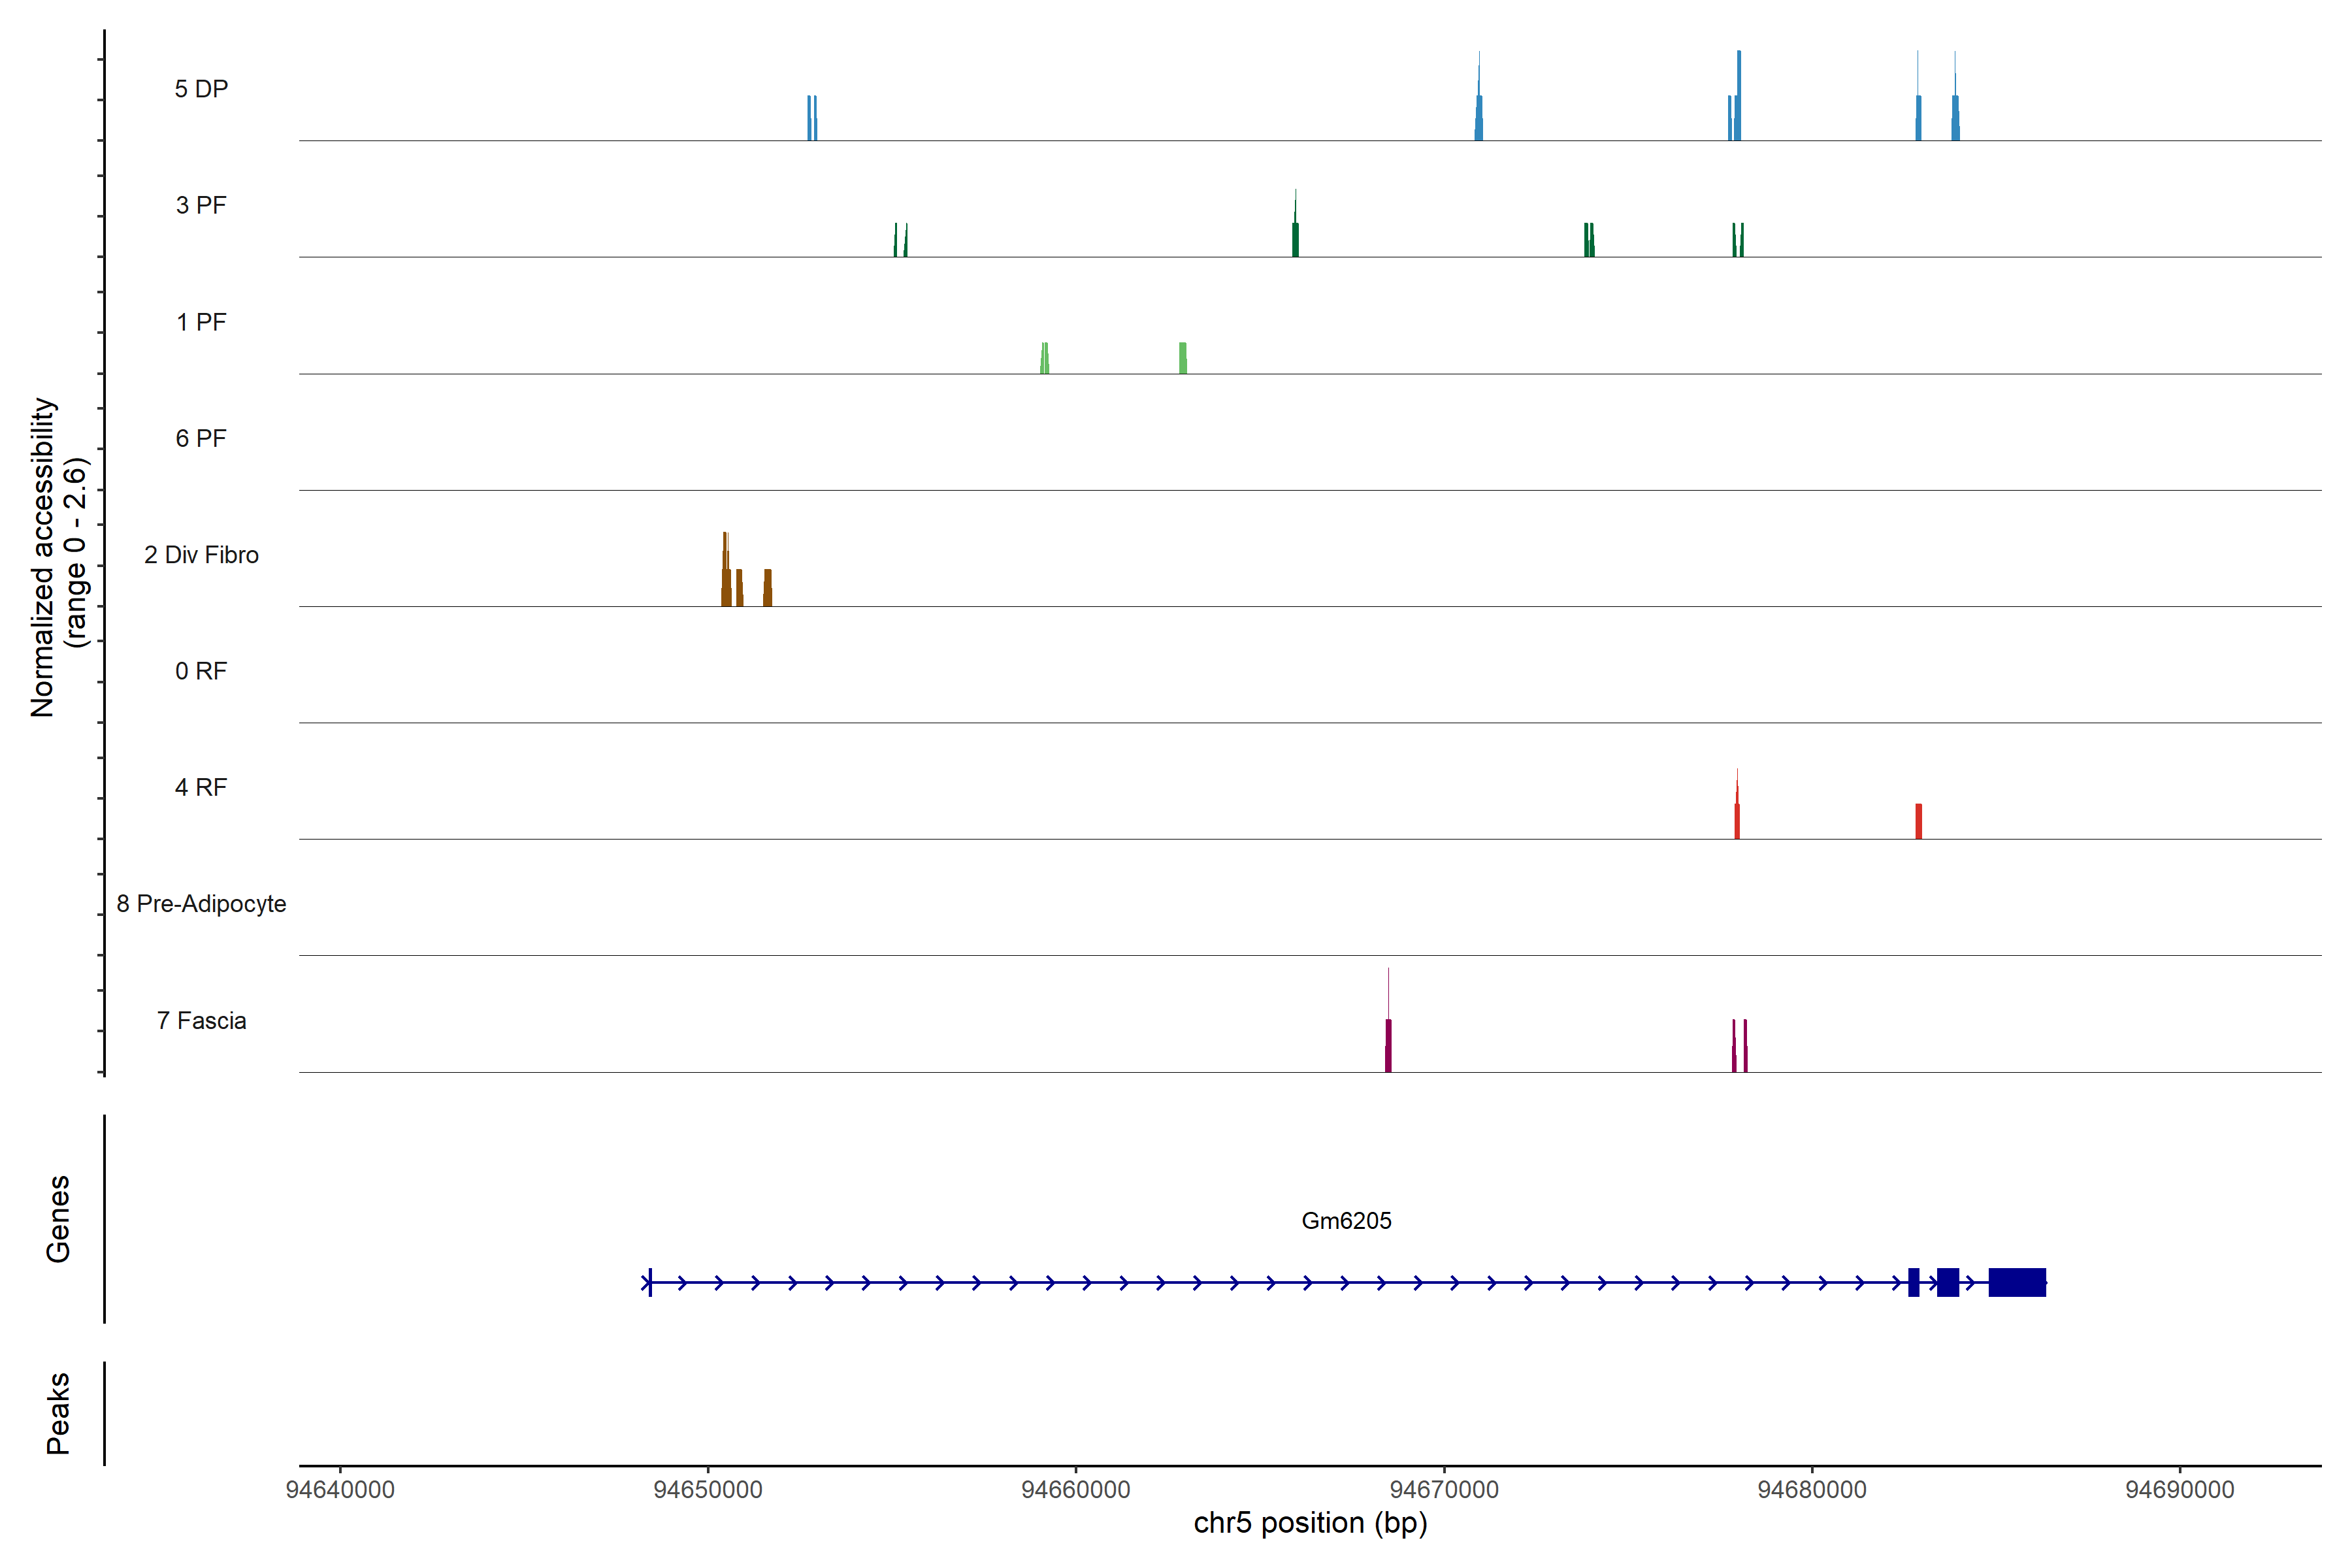Click the 94660000 axis tick label
The image size is (2352, 1568).
[x=1076, y=1489]
